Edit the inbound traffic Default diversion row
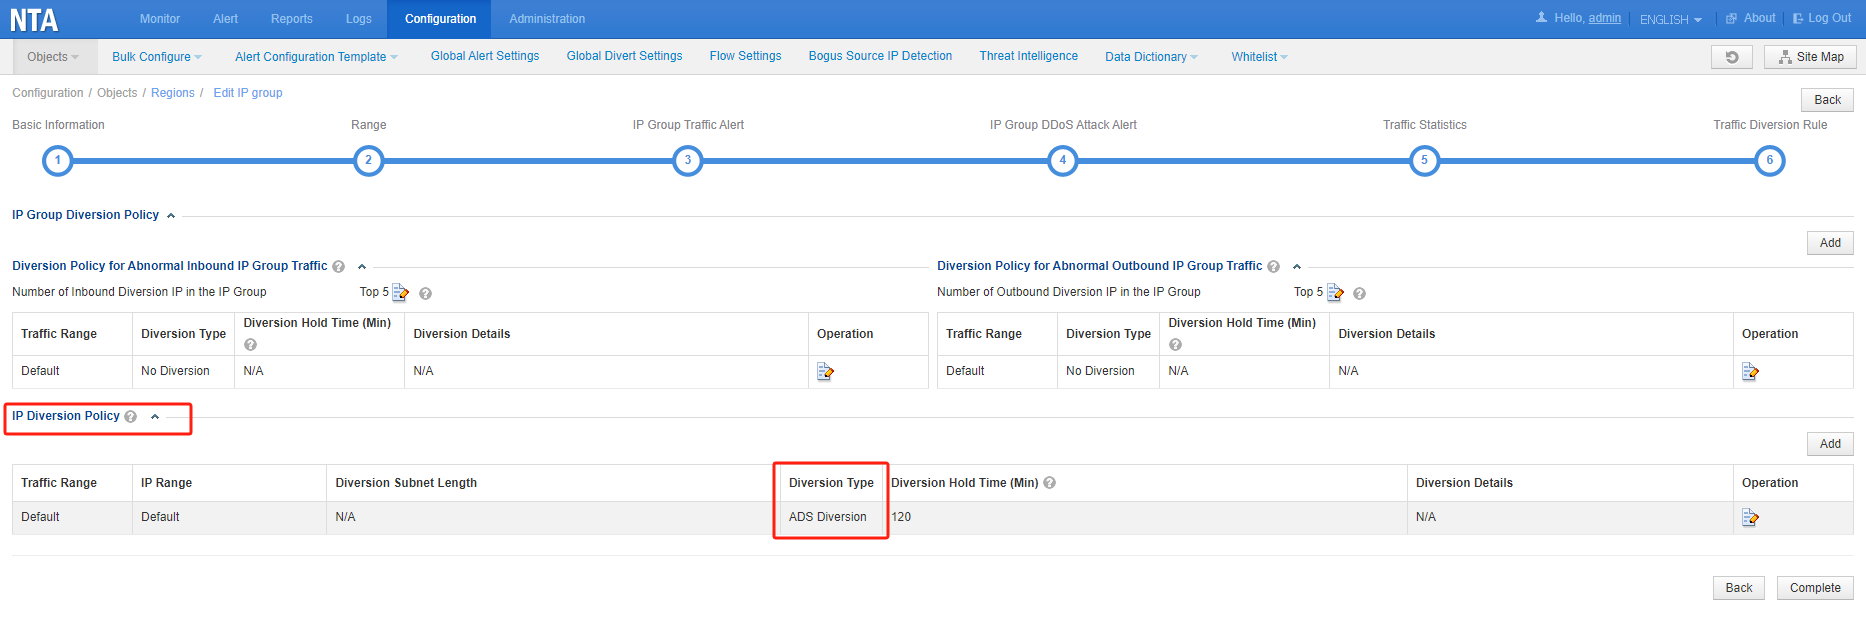Screen dimensions: 1866x619 pyautogui.click(x=825, y=372)
